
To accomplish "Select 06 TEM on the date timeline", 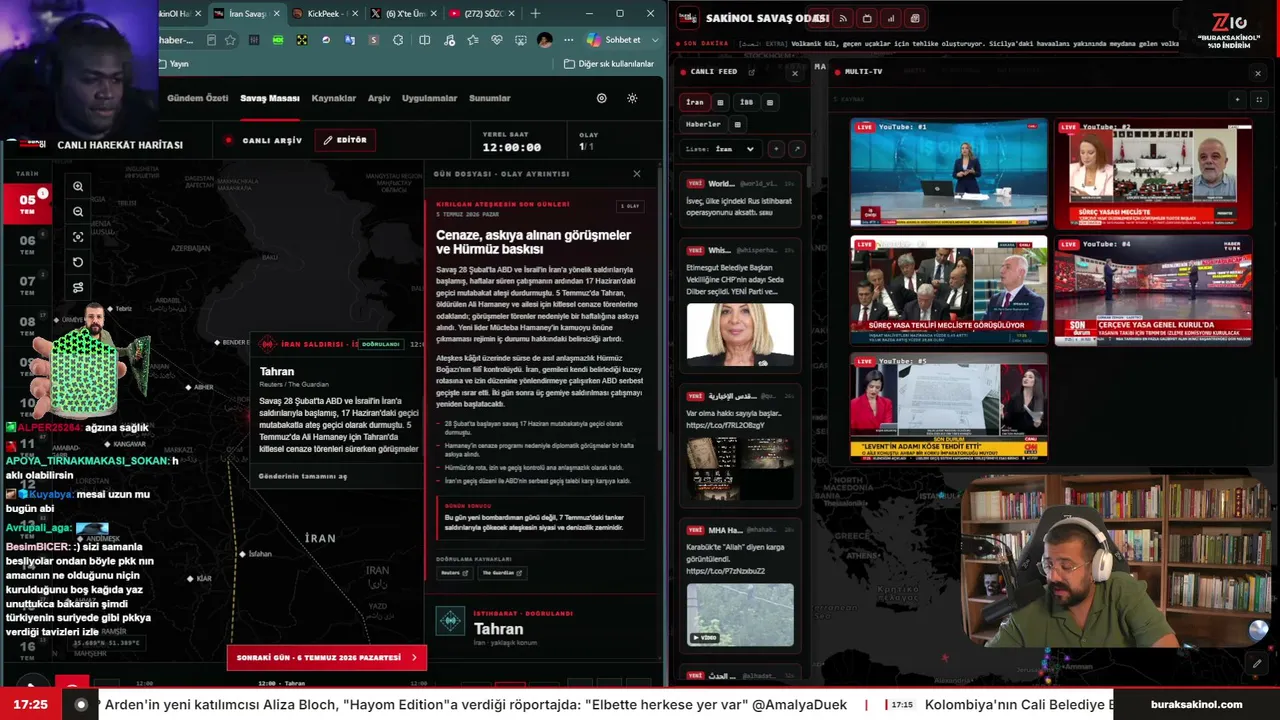I will (27, 245).
